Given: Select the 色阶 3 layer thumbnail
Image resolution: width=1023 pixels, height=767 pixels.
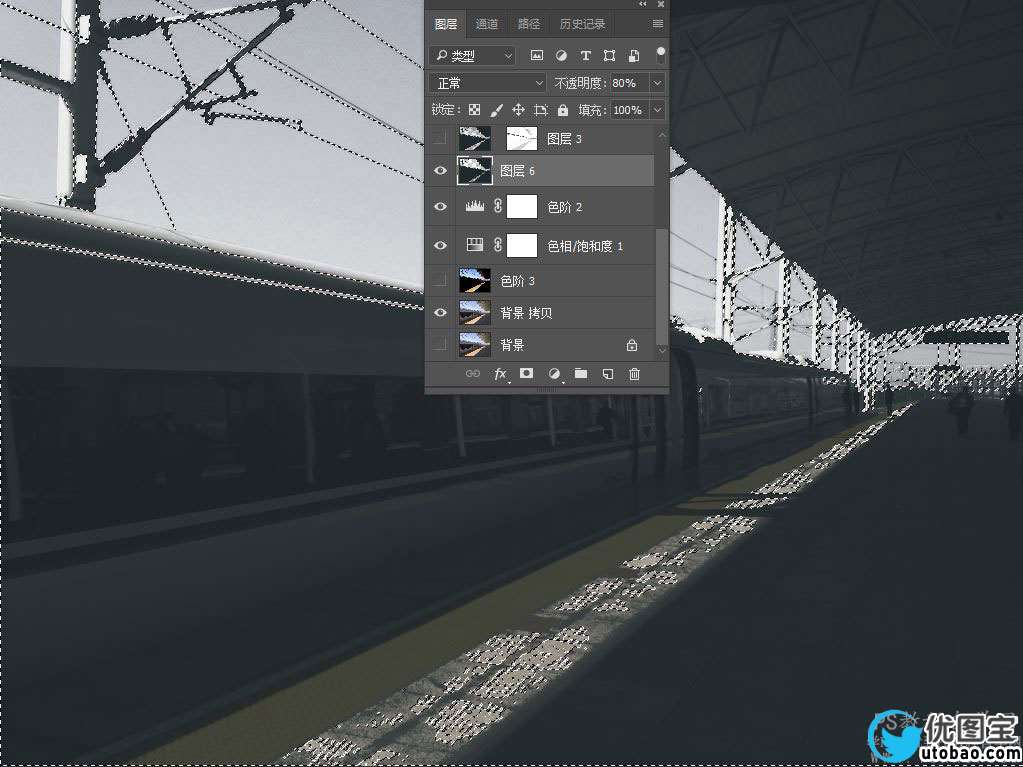Looking at the screenshot, I should 475,280.
